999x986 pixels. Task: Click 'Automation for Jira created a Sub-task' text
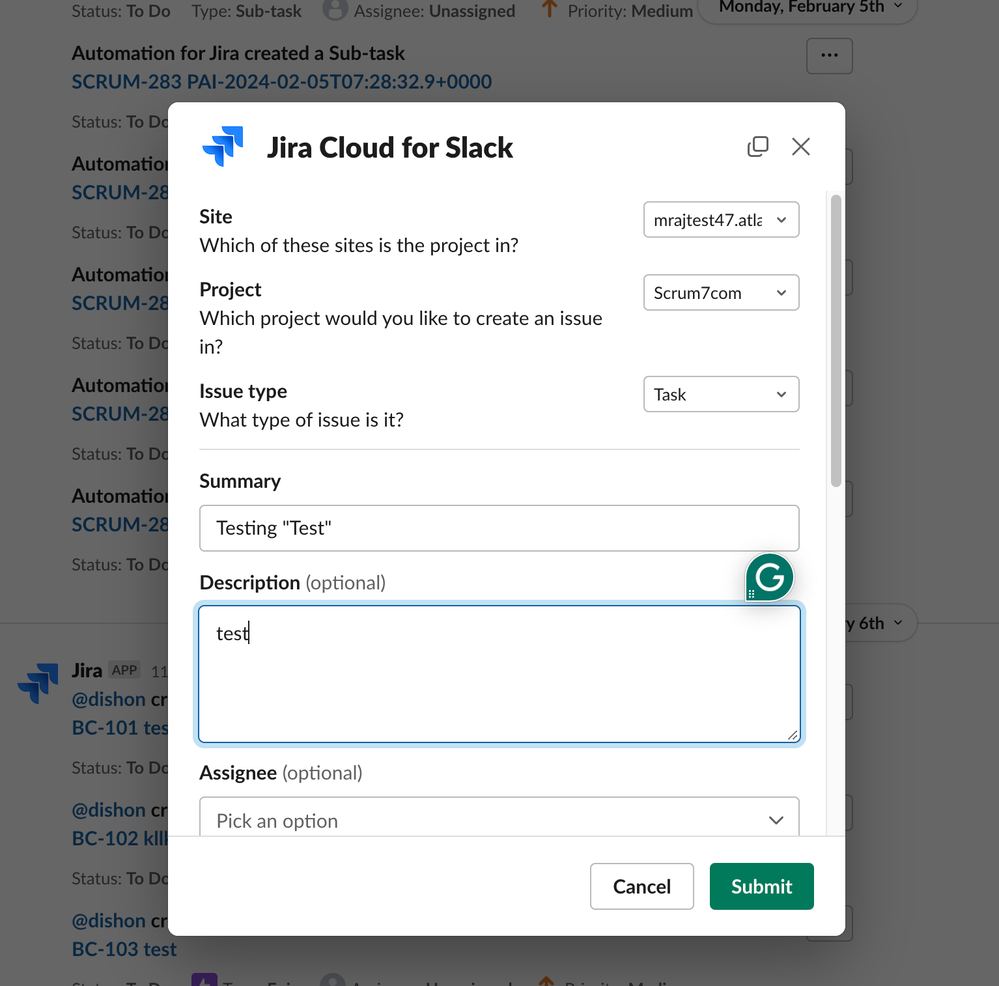point(238,54)
